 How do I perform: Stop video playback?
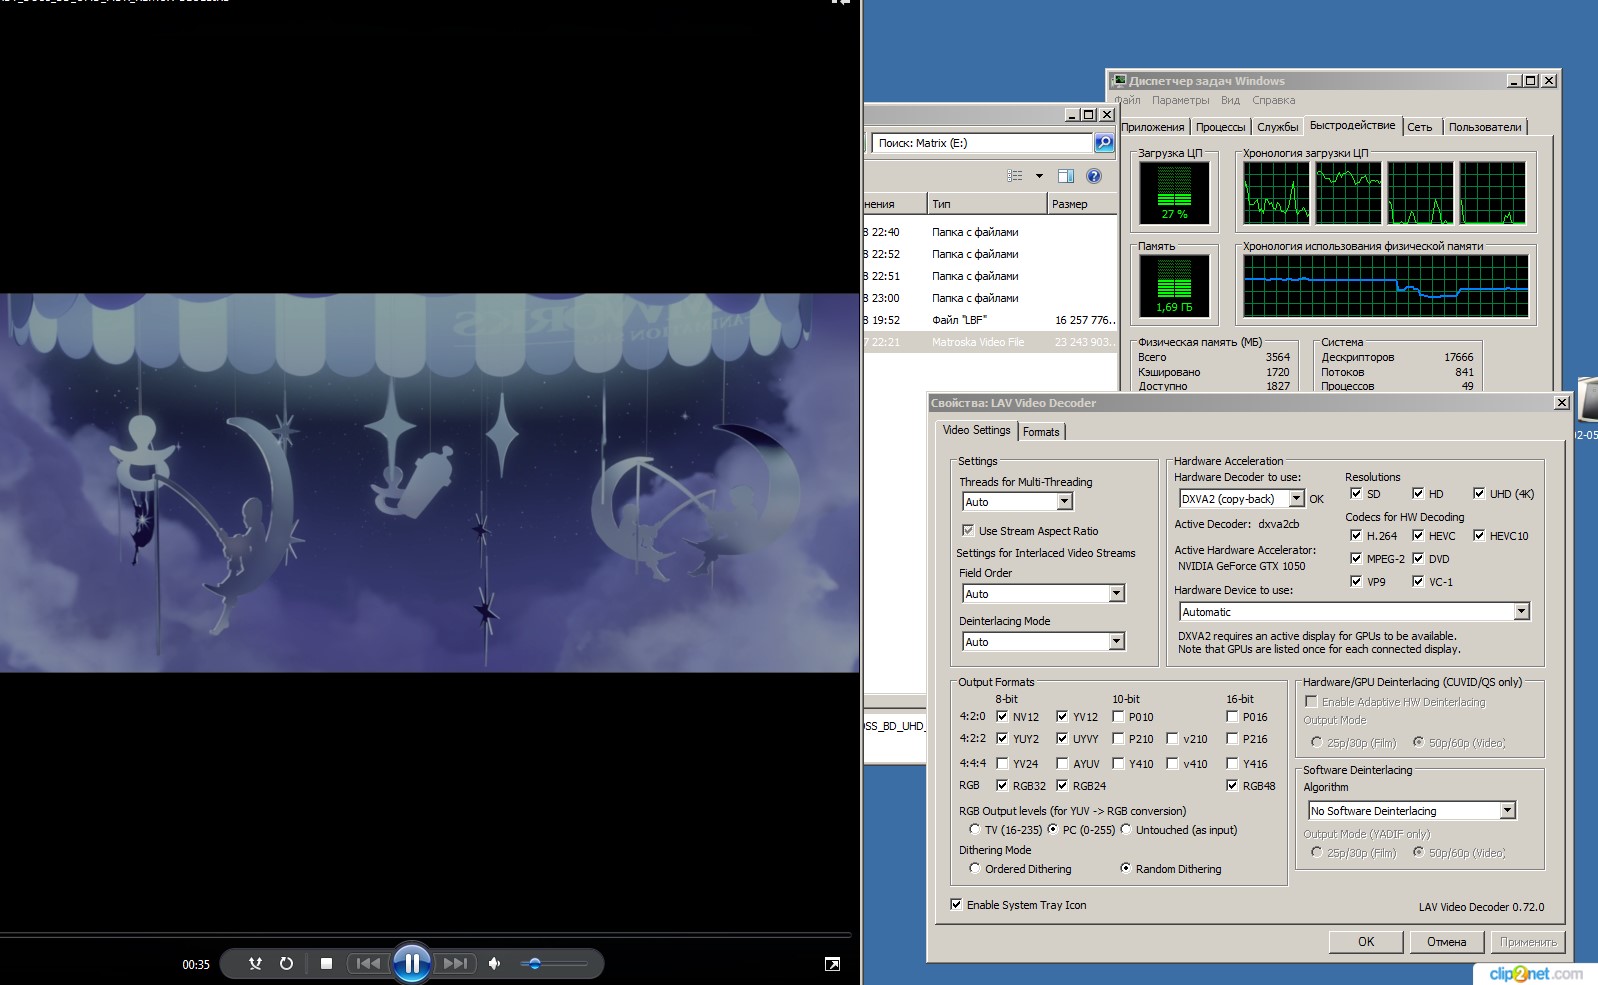click(326, 964)
